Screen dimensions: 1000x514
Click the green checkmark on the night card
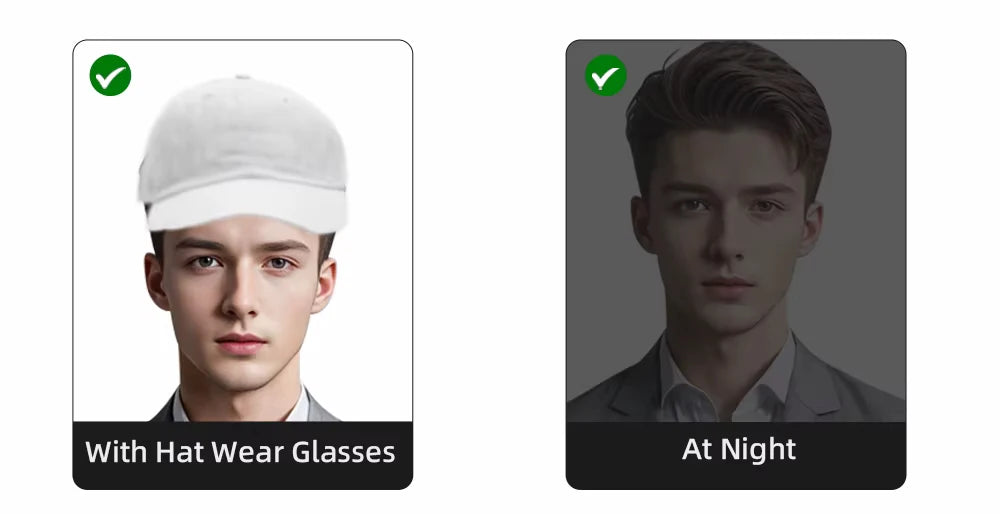point(606,75)
